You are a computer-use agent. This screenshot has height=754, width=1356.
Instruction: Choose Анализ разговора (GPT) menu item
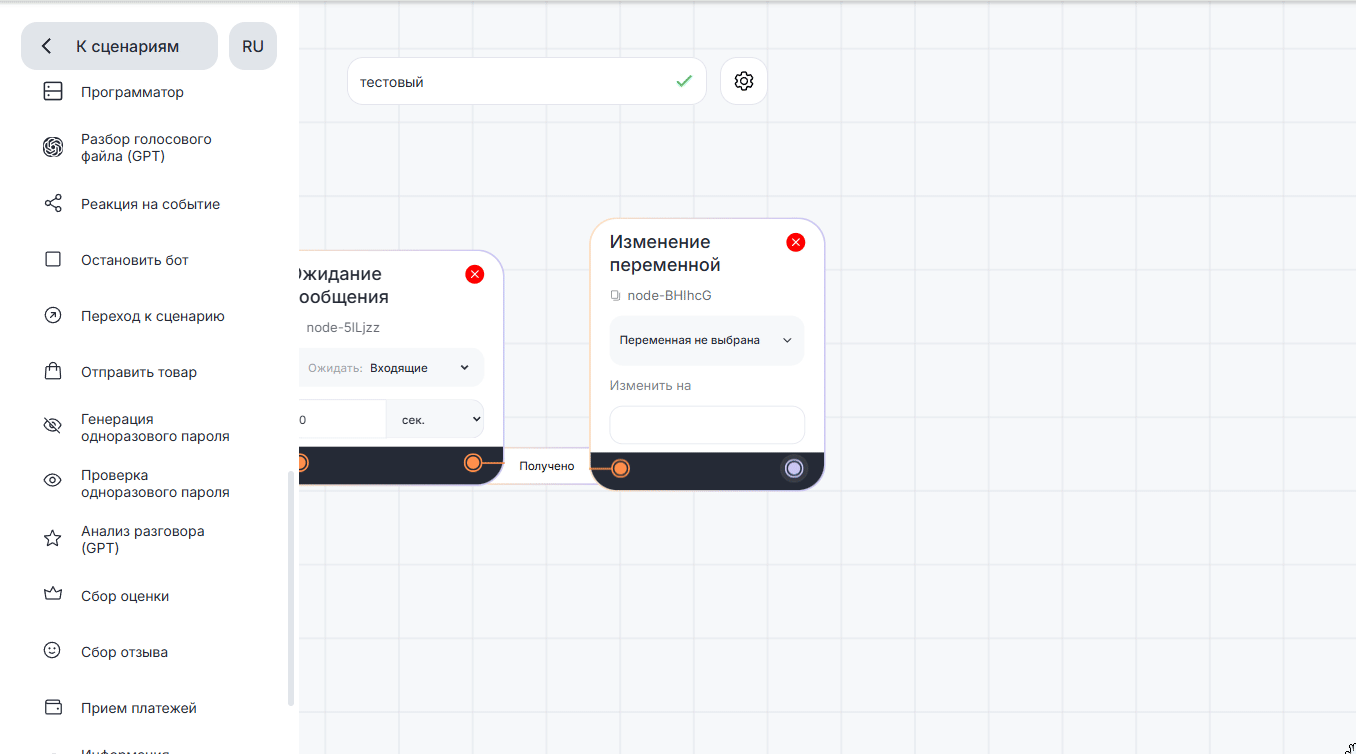(x=142, y=540)
